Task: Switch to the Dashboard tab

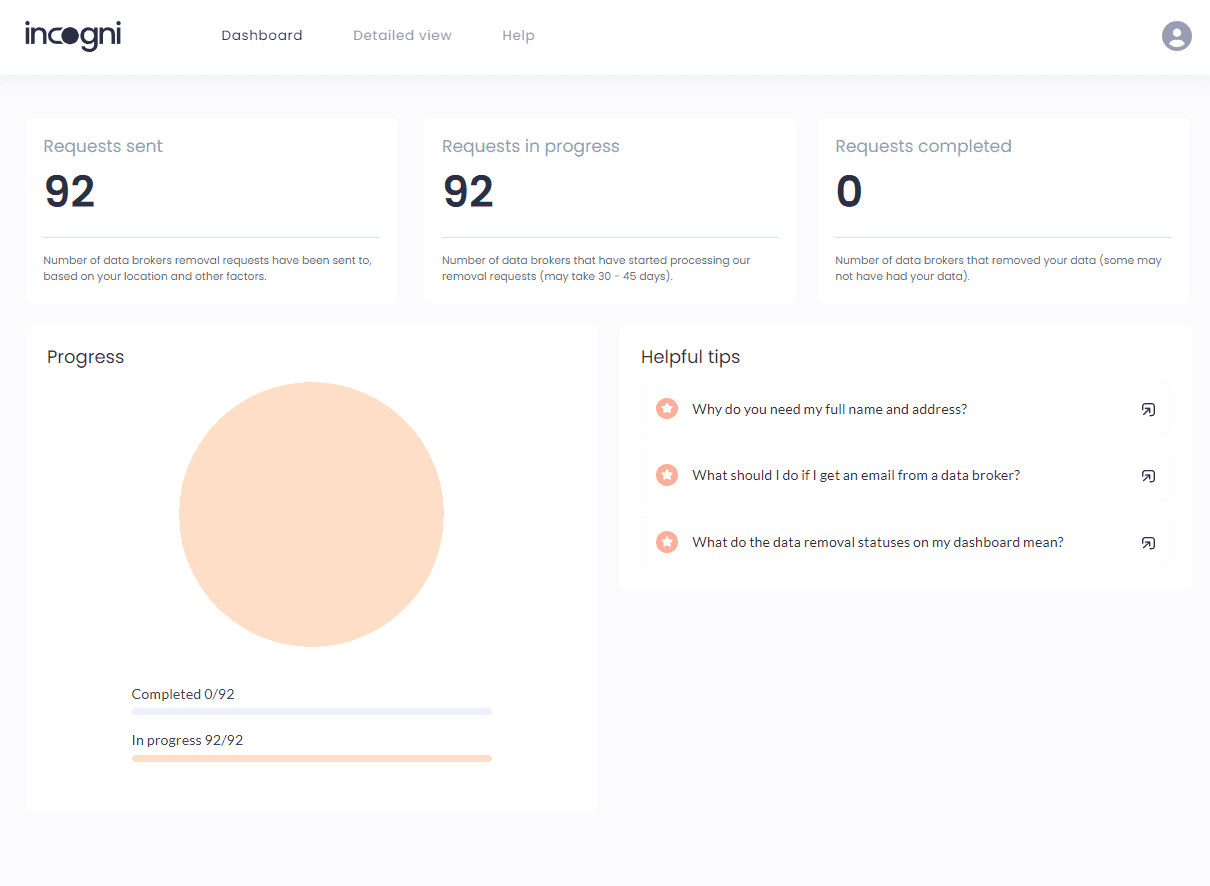Action: tap(261, 35)
